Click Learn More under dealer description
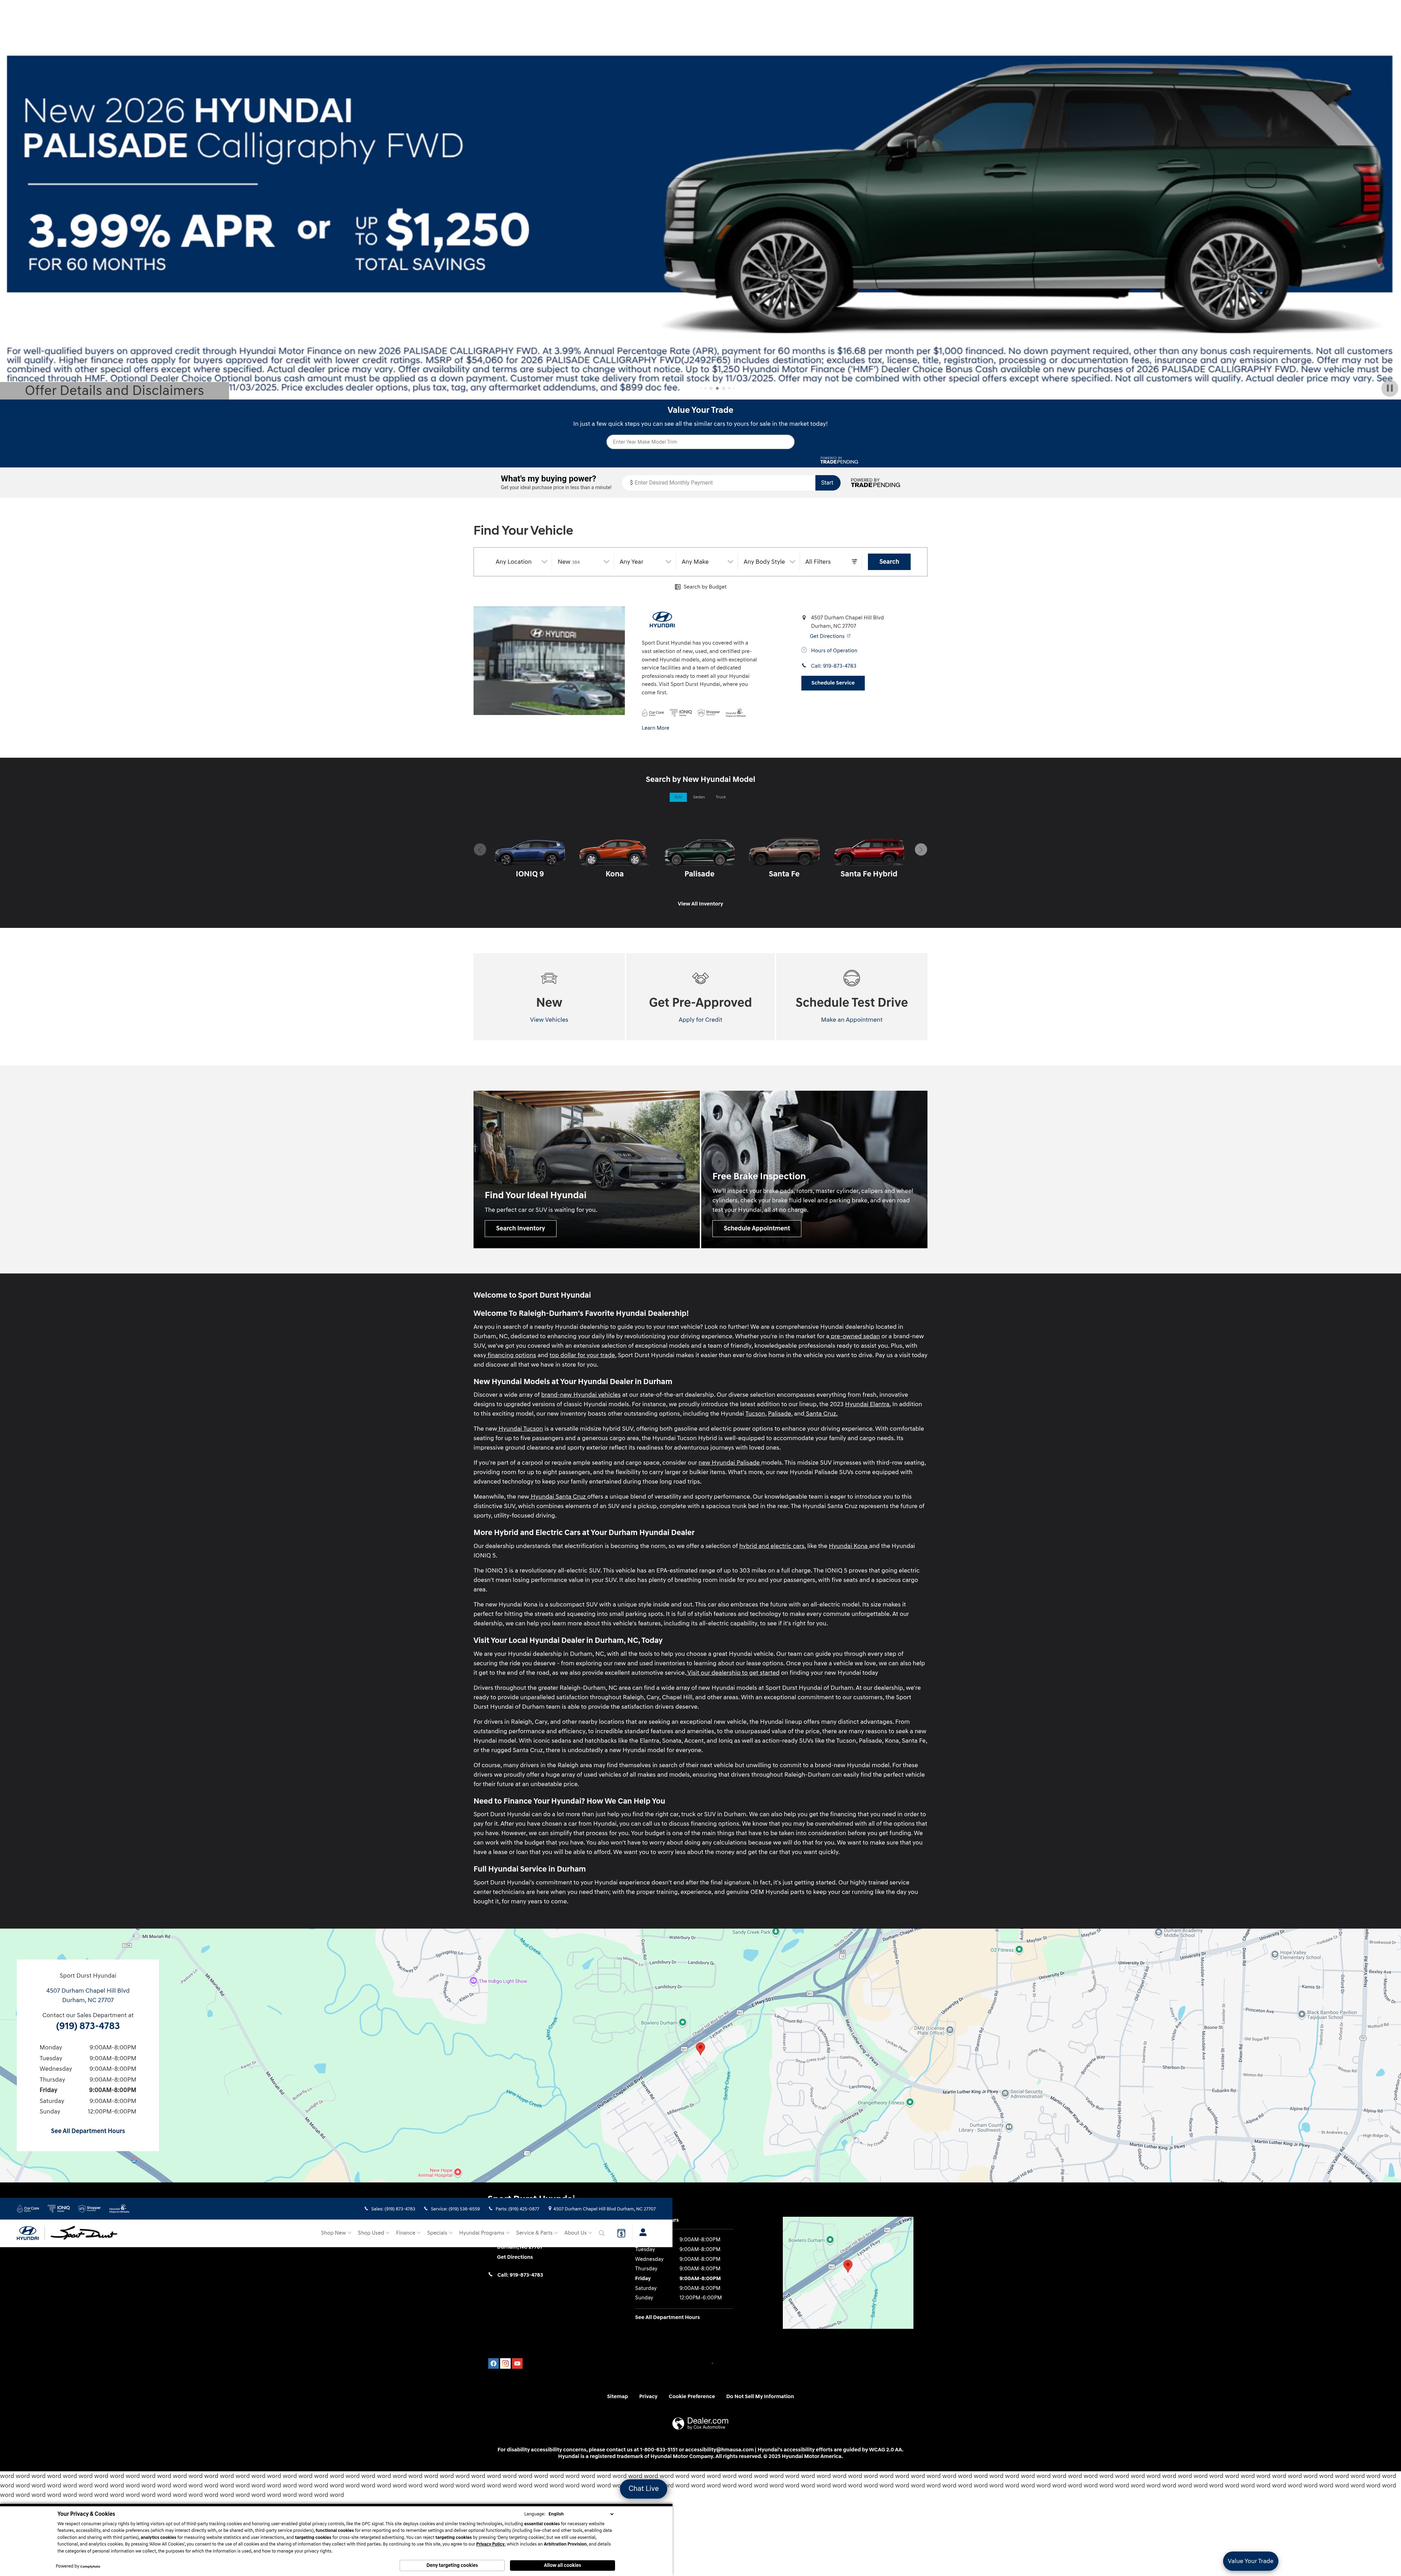The image size is (1401, 2576). click(655, 728)
